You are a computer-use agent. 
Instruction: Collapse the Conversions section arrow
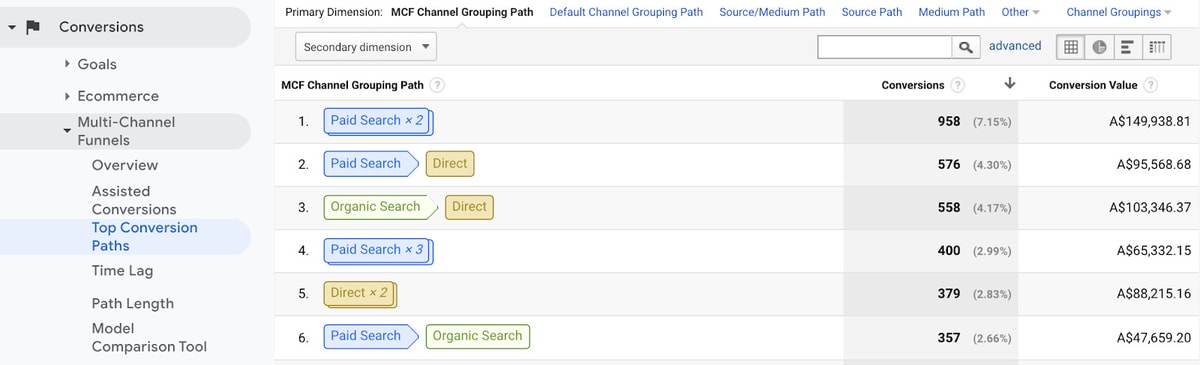(x=11, y=27)
